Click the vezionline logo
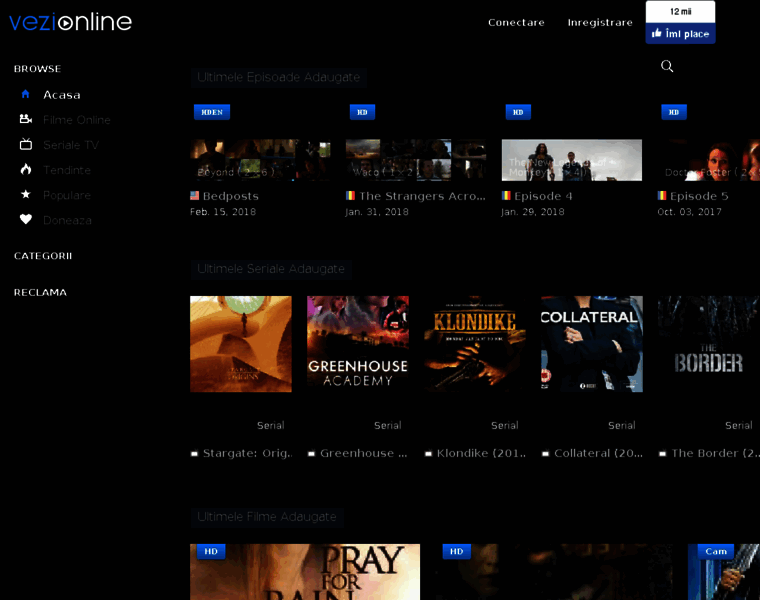760x600 pixels. pyautogui.click(x=70, y=22)
